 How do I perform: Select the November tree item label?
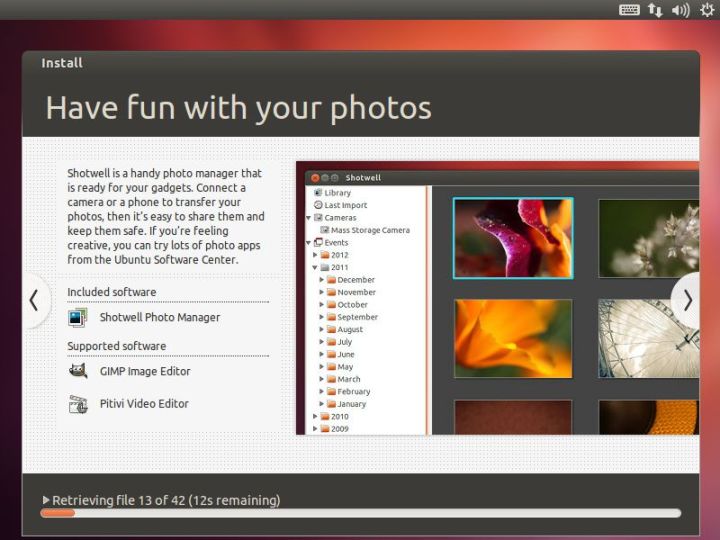pyautogui.click(x=356, y=292)
